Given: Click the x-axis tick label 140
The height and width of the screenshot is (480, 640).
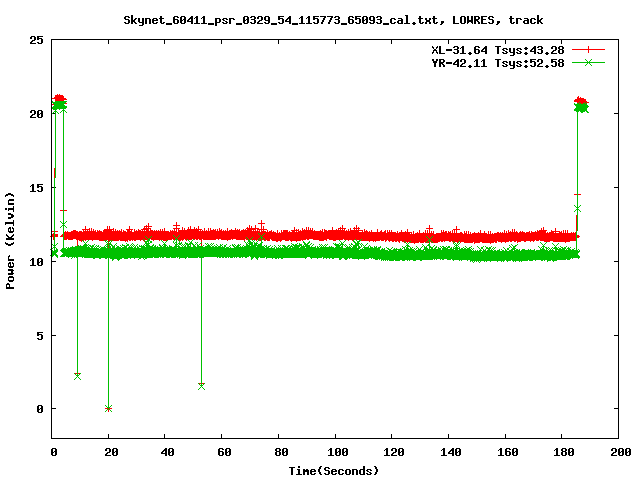Looking at the screenshot, I should (x=451, y=452).
